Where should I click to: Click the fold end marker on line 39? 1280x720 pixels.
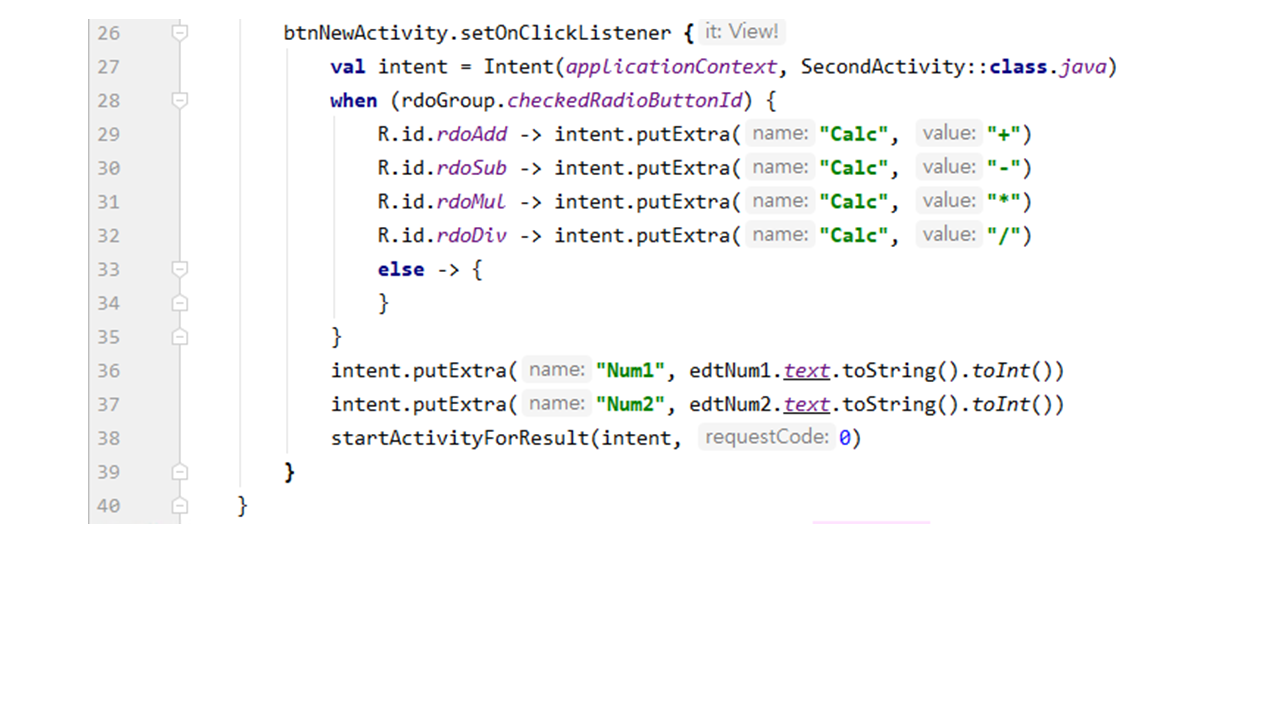tap(180, 472)
